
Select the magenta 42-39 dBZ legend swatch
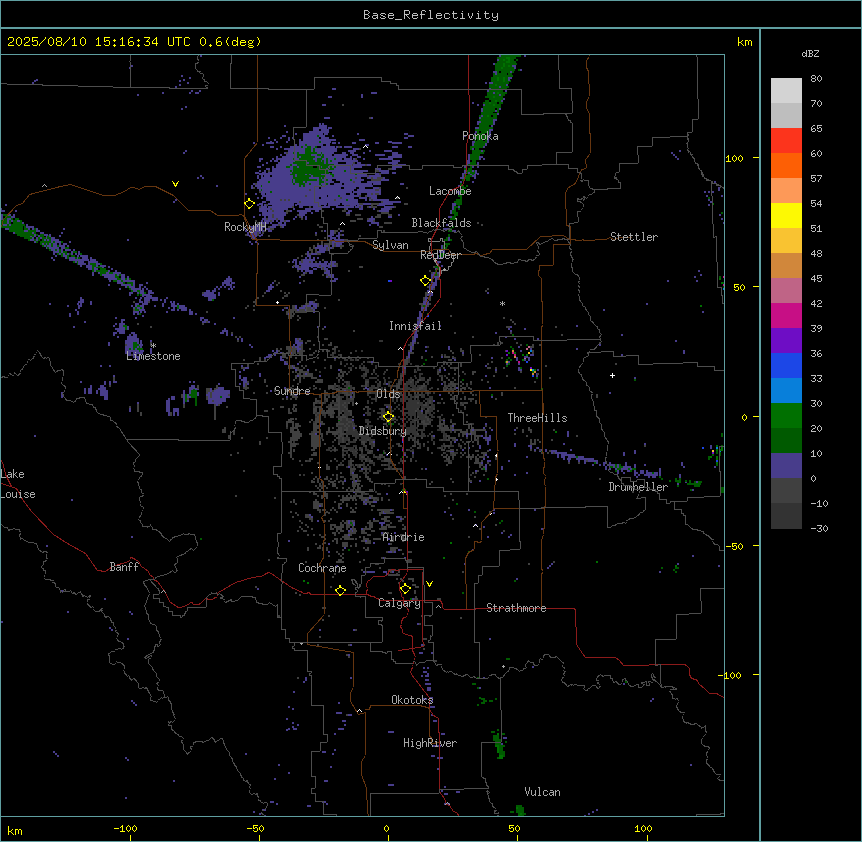click(x=786, y=315)
